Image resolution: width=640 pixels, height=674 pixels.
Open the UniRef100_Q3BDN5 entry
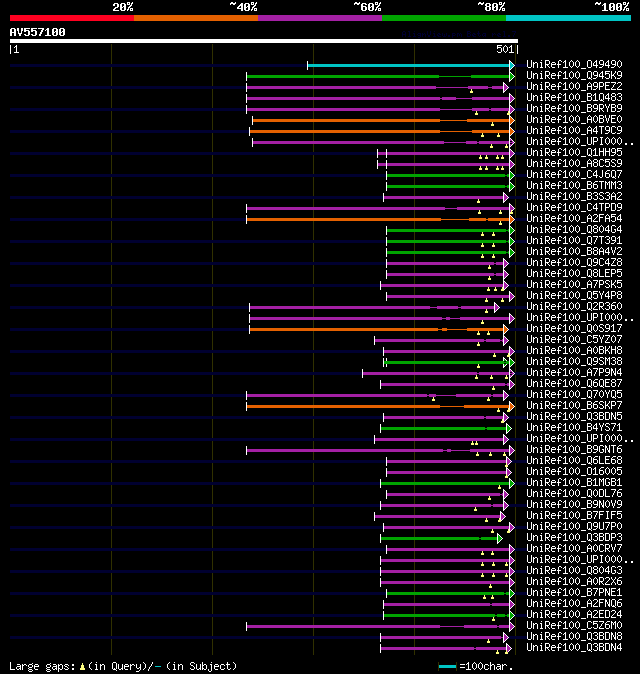coord(574,417)
